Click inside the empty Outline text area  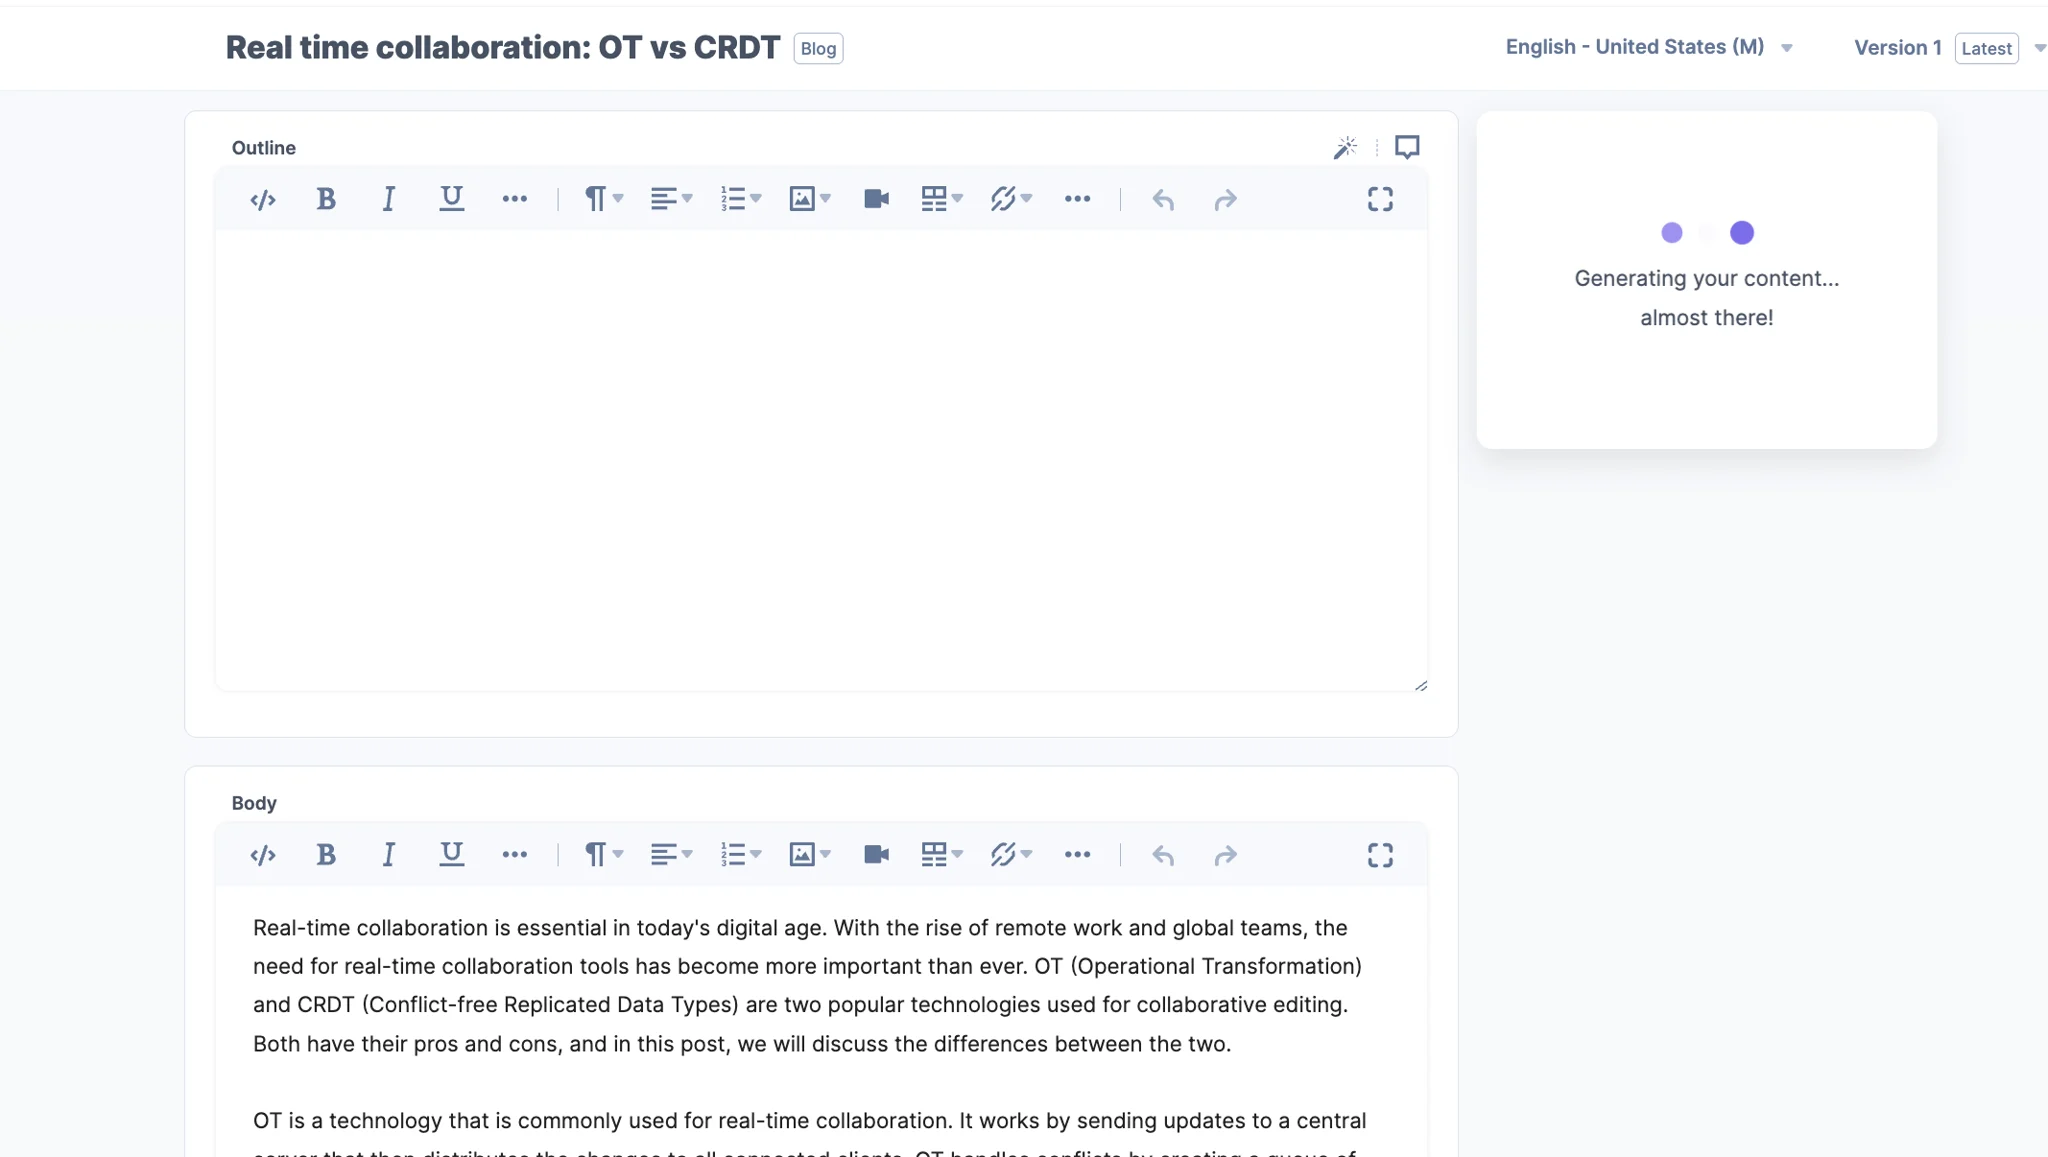tap(821, 460)
